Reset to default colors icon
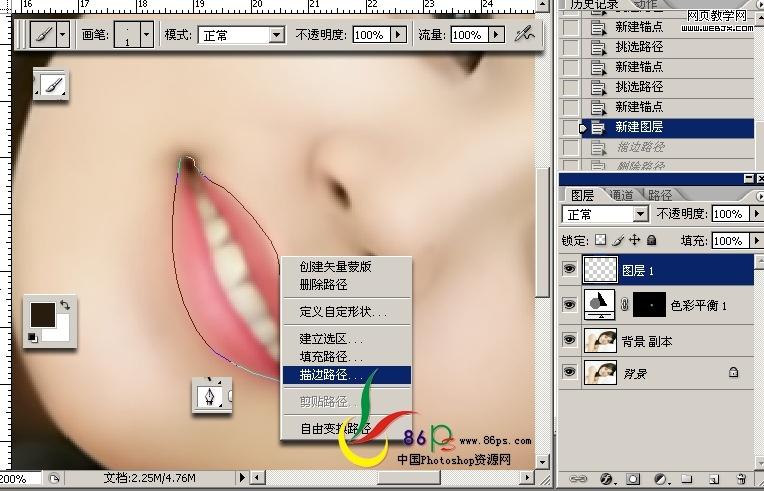The width and height of the screenshot is (764, 491). click(33, 337)
